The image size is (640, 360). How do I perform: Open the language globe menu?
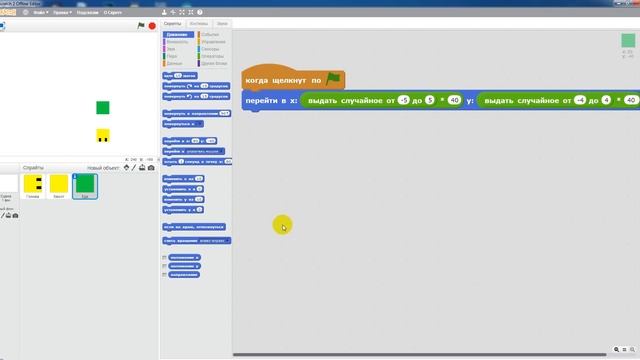26,12
